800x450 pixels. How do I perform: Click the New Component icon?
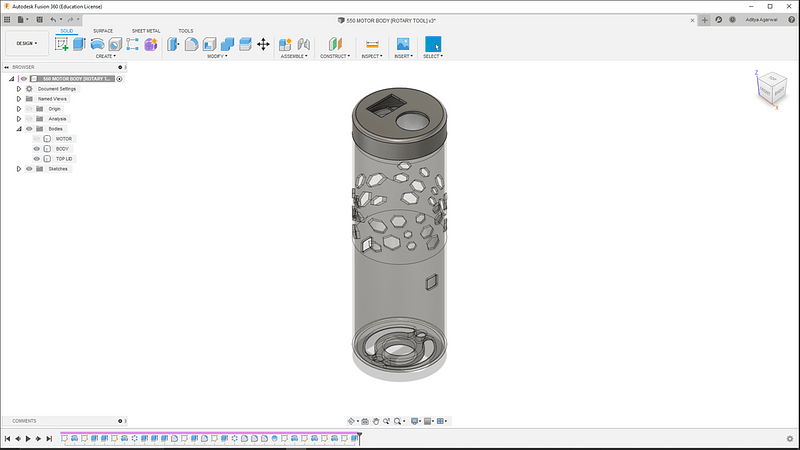[x=285, y=44]
